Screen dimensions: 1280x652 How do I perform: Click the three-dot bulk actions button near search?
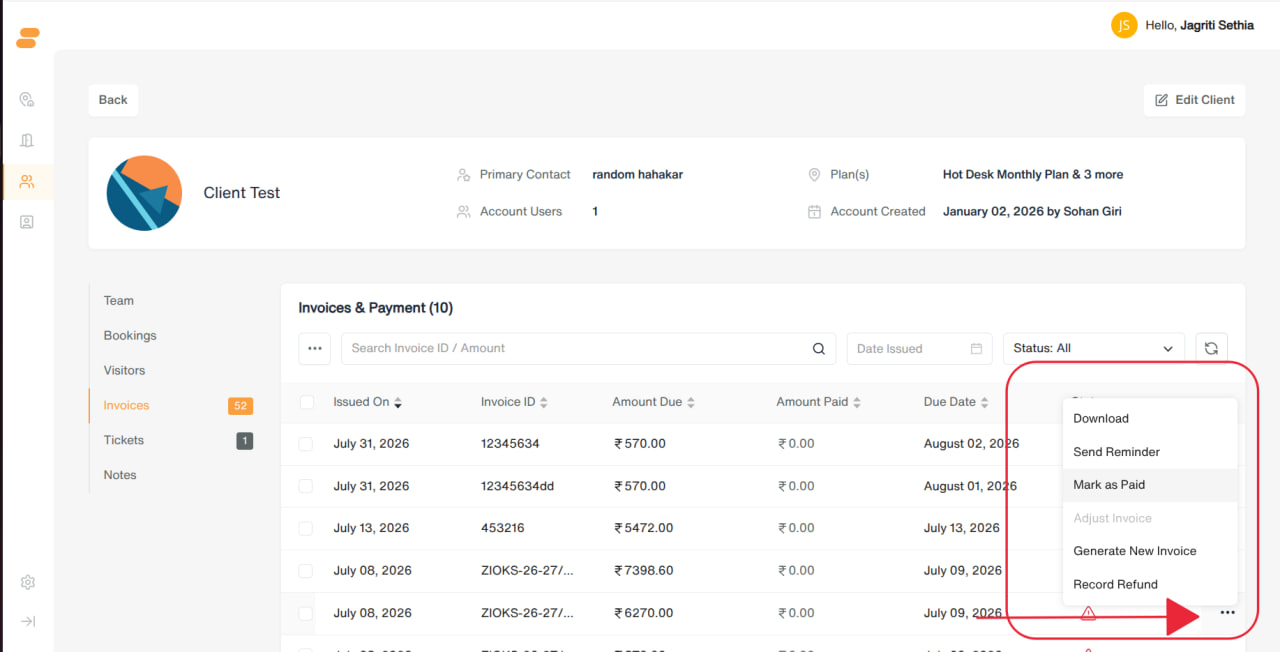315,348
